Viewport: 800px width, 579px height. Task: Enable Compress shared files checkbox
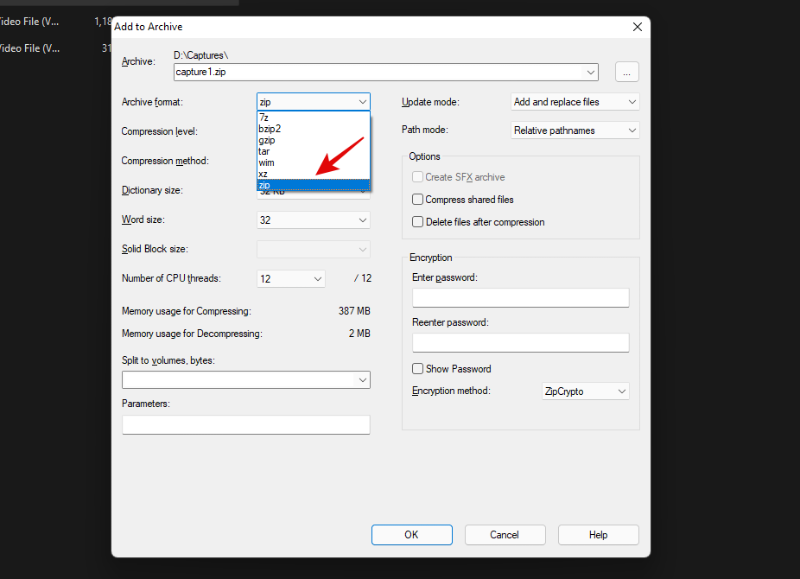click(x=418, y=200)
